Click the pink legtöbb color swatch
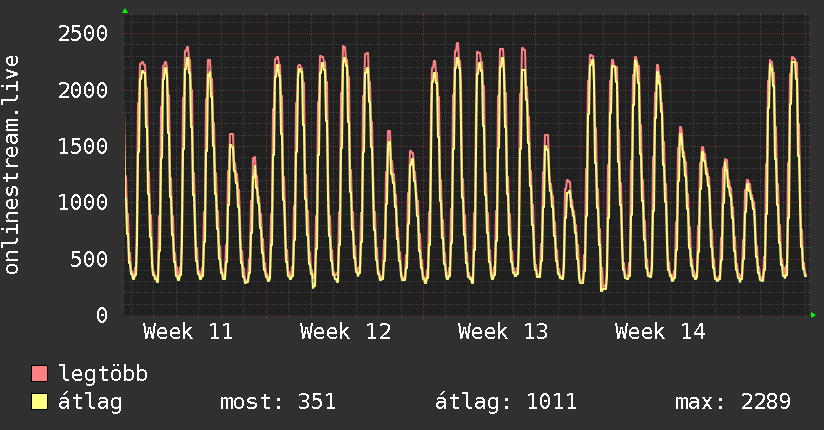Image resolution: width=824 pixels, height=430 pixels. pyautogui.click(x=39, y=374)
